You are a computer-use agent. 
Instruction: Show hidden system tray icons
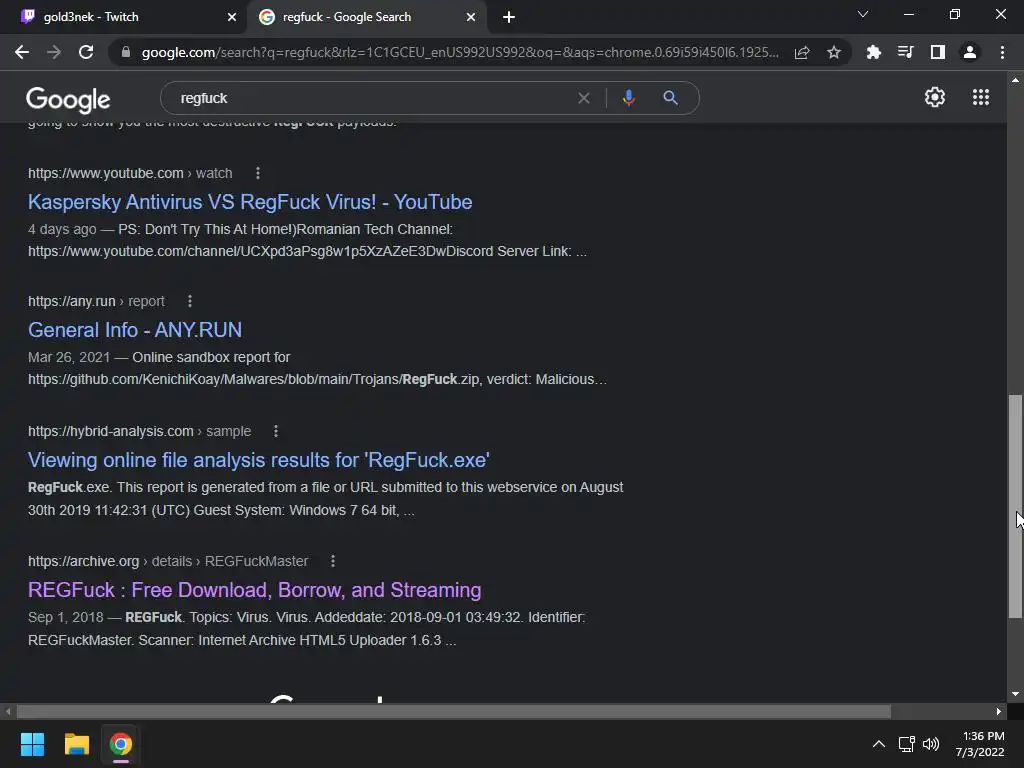tap(879, 744)
